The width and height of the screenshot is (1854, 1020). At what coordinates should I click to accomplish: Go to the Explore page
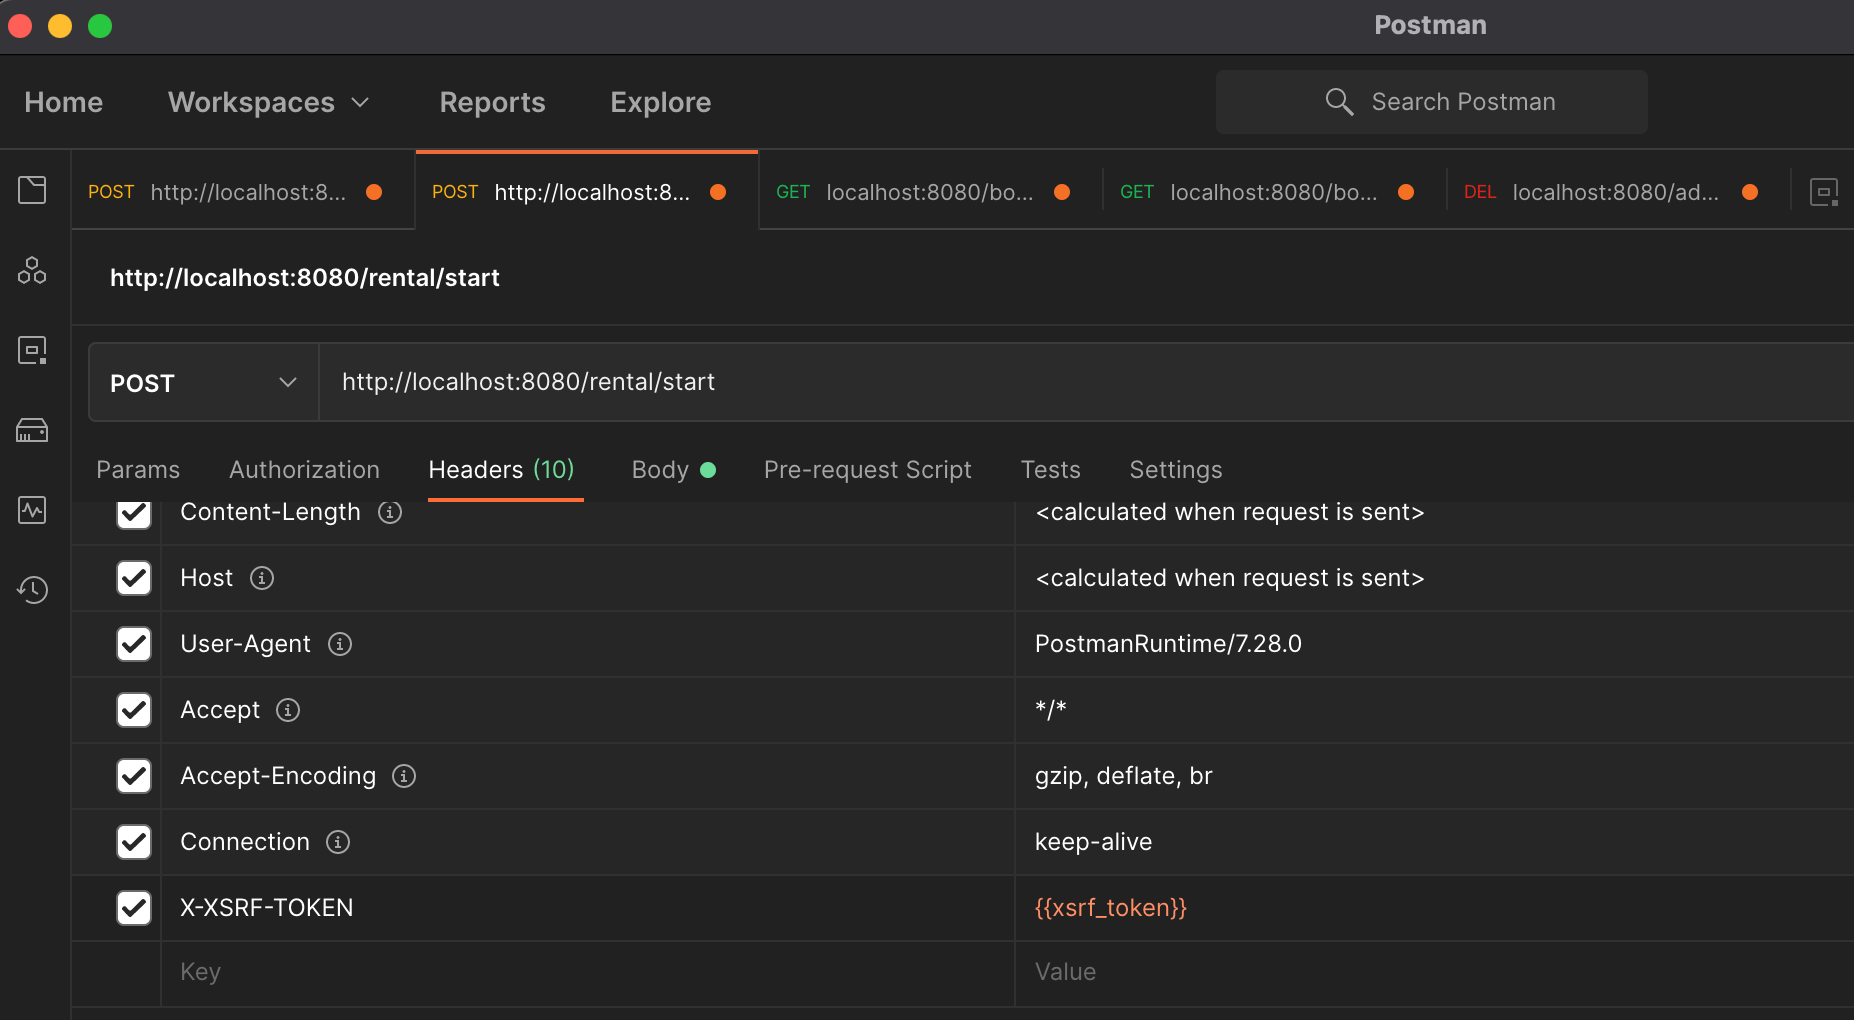[660, 101]
